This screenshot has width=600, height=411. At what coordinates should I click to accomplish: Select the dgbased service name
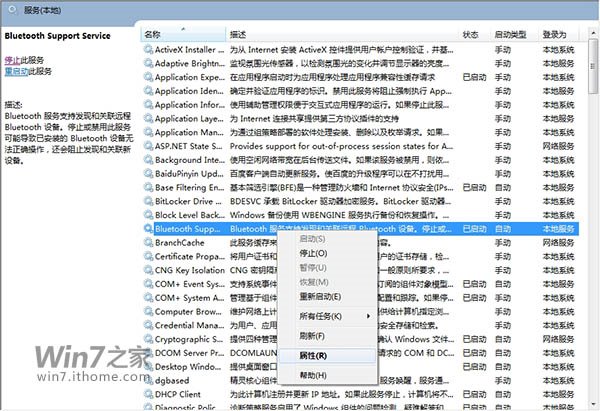(172, 380)
